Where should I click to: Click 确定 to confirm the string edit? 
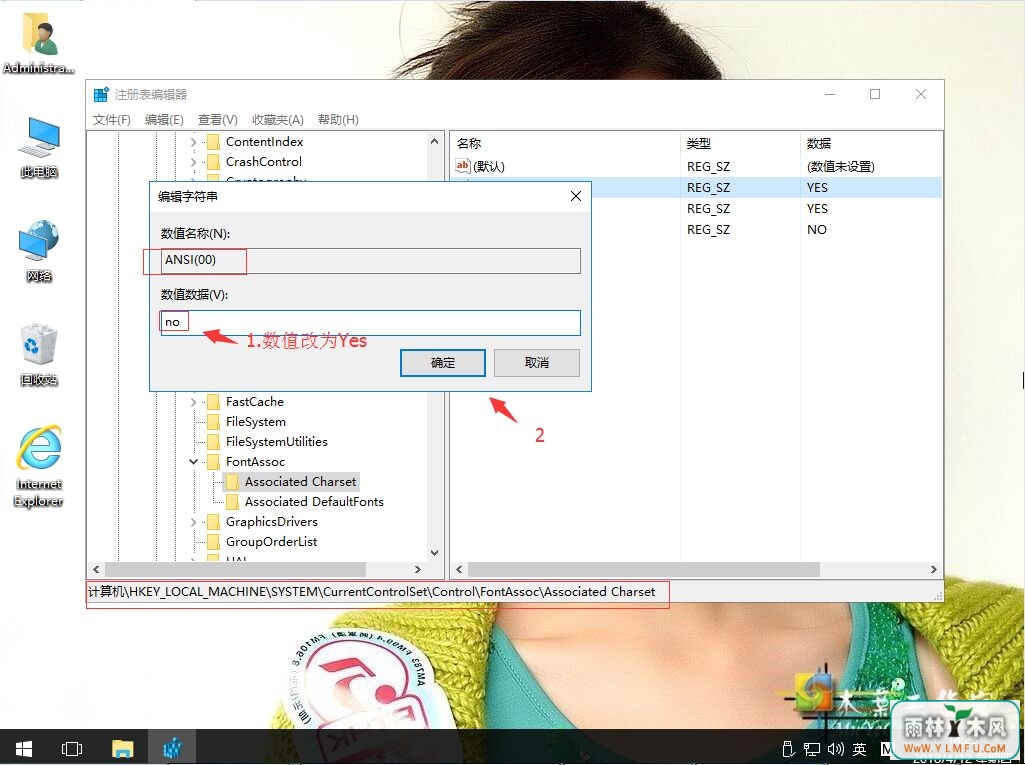[x=443, y=363]
